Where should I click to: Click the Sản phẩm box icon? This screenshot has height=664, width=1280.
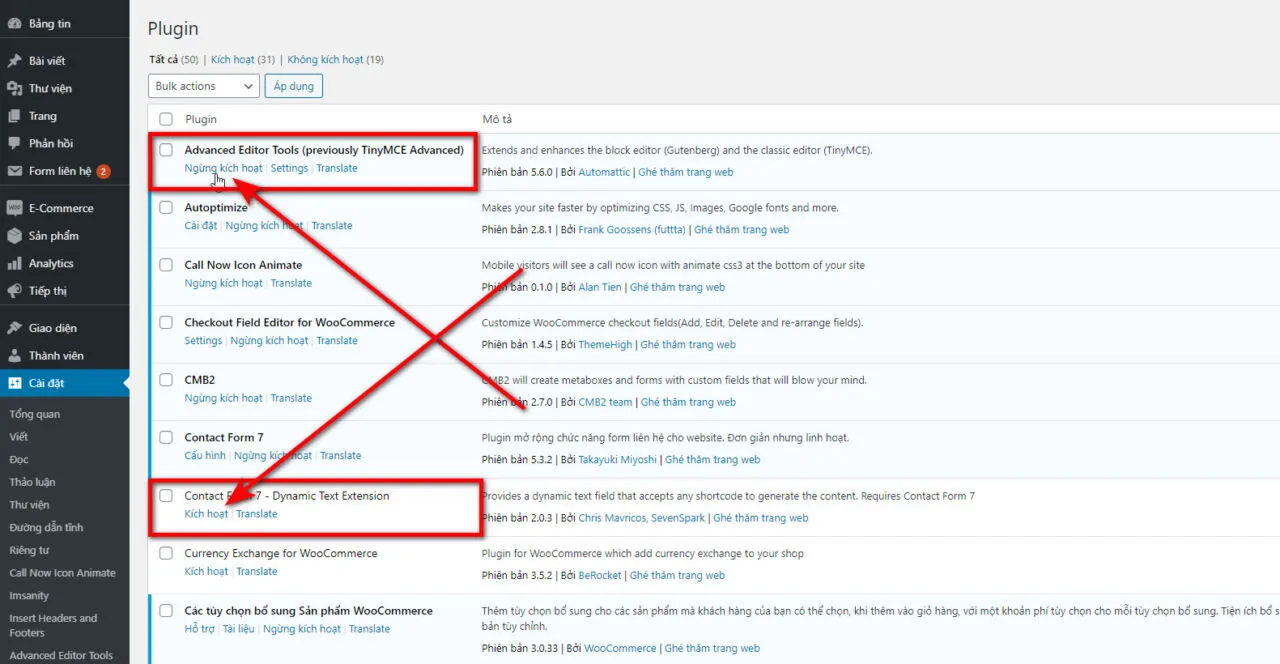pyautogui.click(x=15, y=236)
